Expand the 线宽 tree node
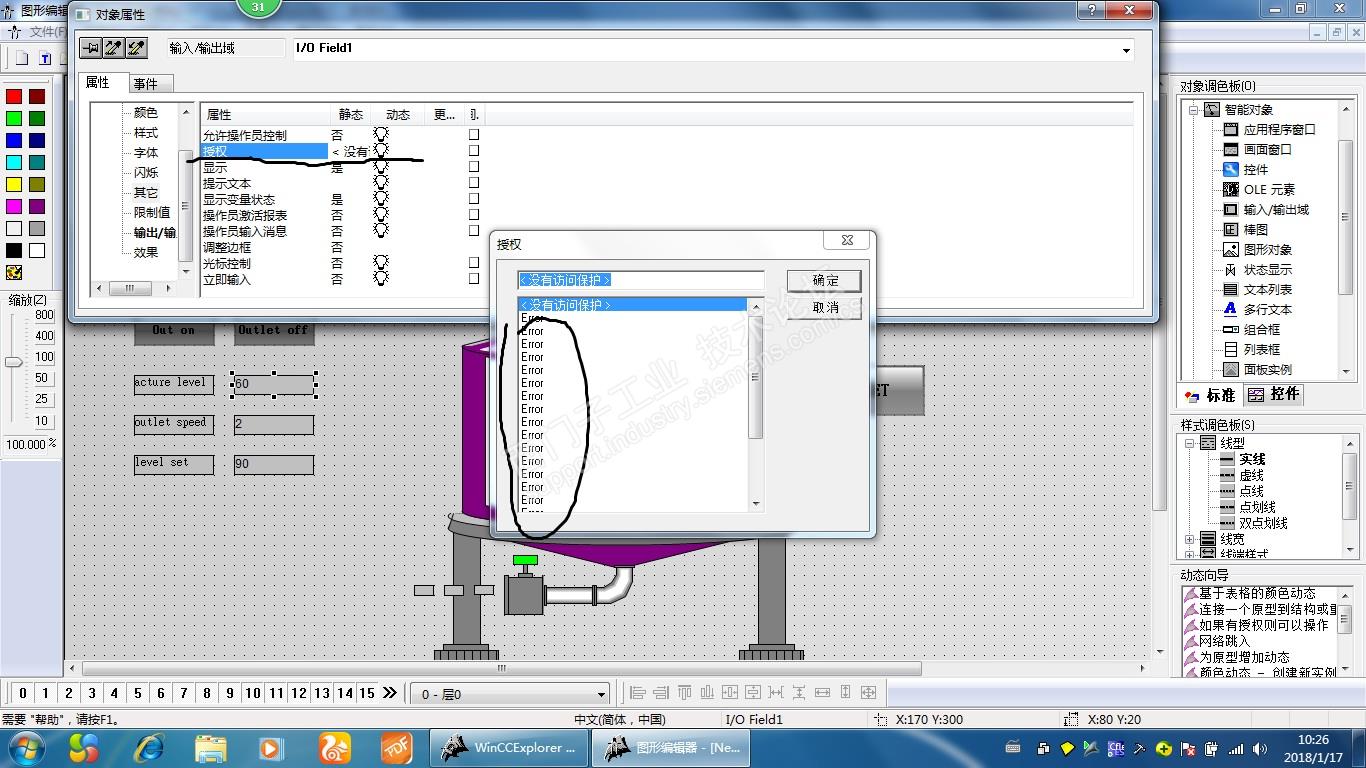Viewport: 1366px width, 768px height. pos(1190,539)
